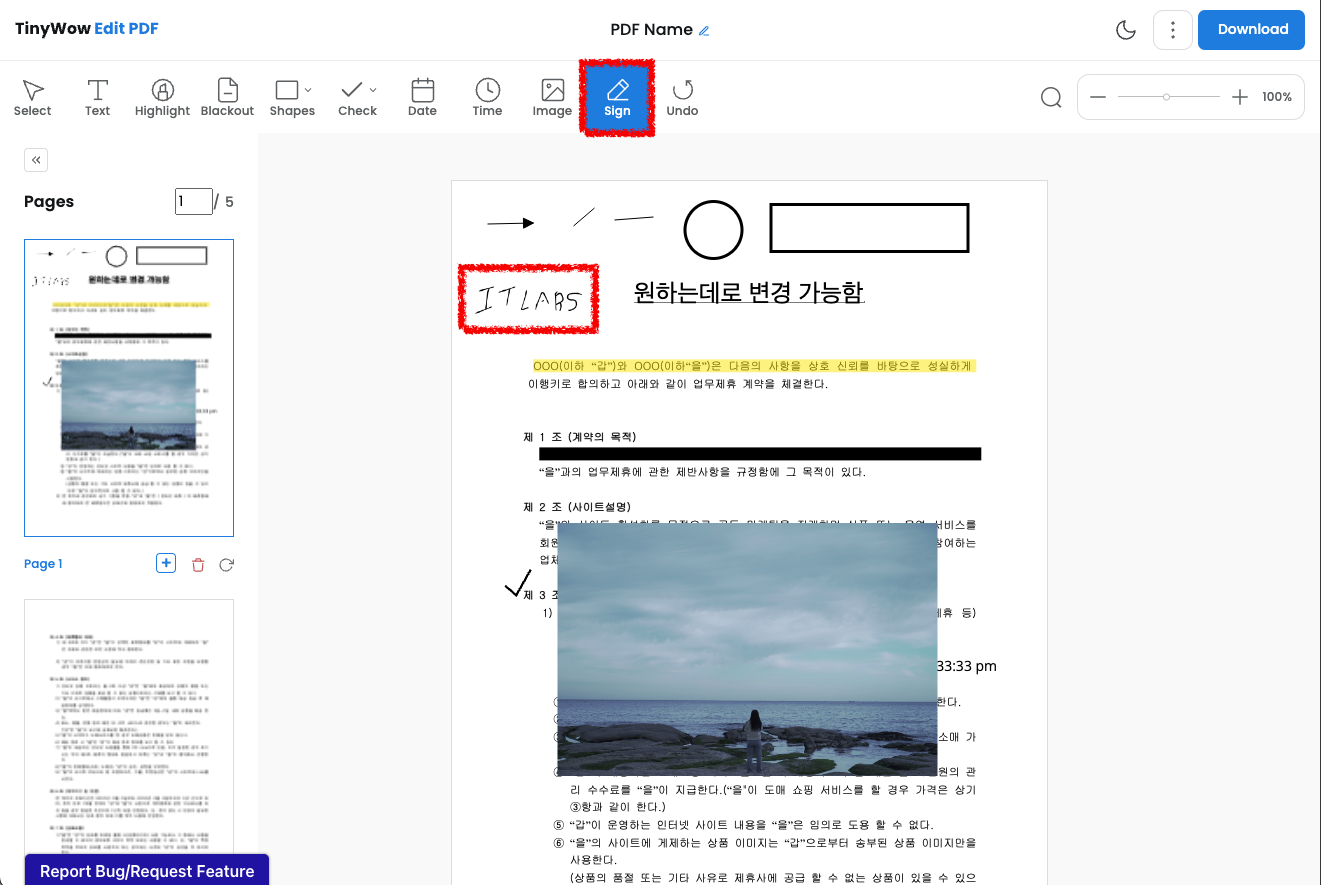Screen dimensions: 1321x885
Task: Collapse the Pages sidebar panel
Action: point(35,160)
